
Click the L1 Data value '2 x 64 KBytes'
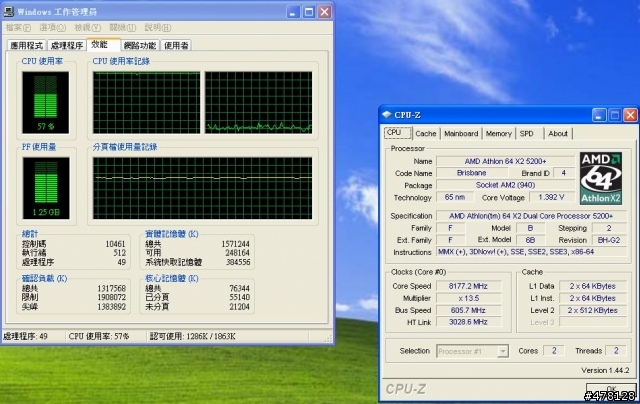(x=593, y=286)
